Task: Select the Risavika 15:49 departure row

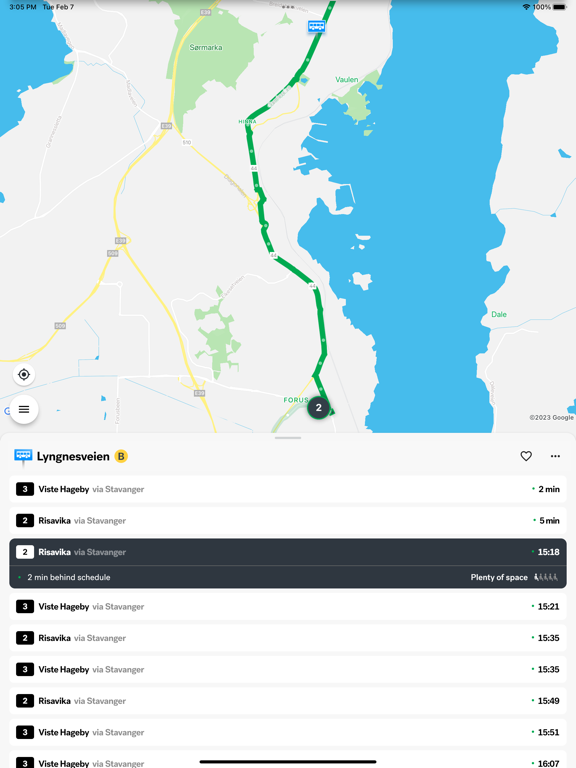Action: (288, 701)
